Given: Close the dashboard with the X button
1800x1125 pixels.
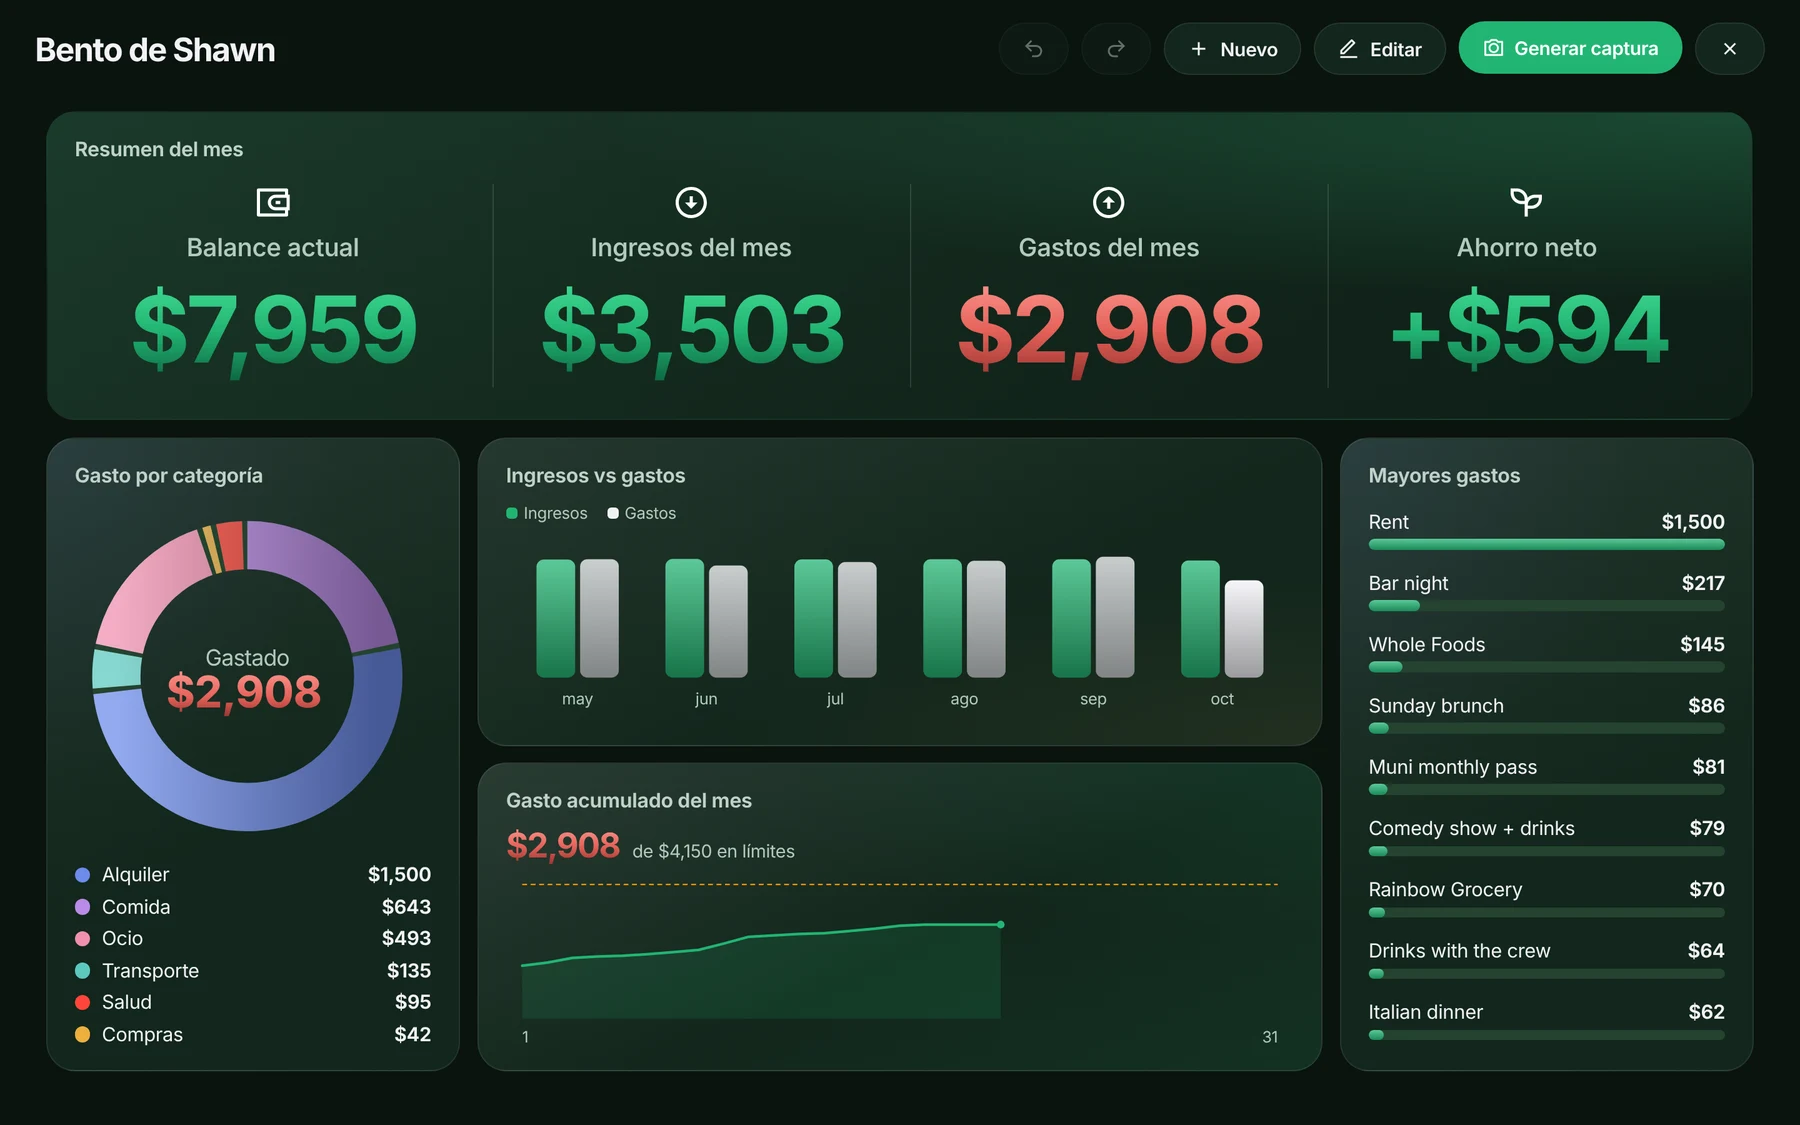Looking at the screenshot, I should pyautogui.click(x=1730, y=49).
